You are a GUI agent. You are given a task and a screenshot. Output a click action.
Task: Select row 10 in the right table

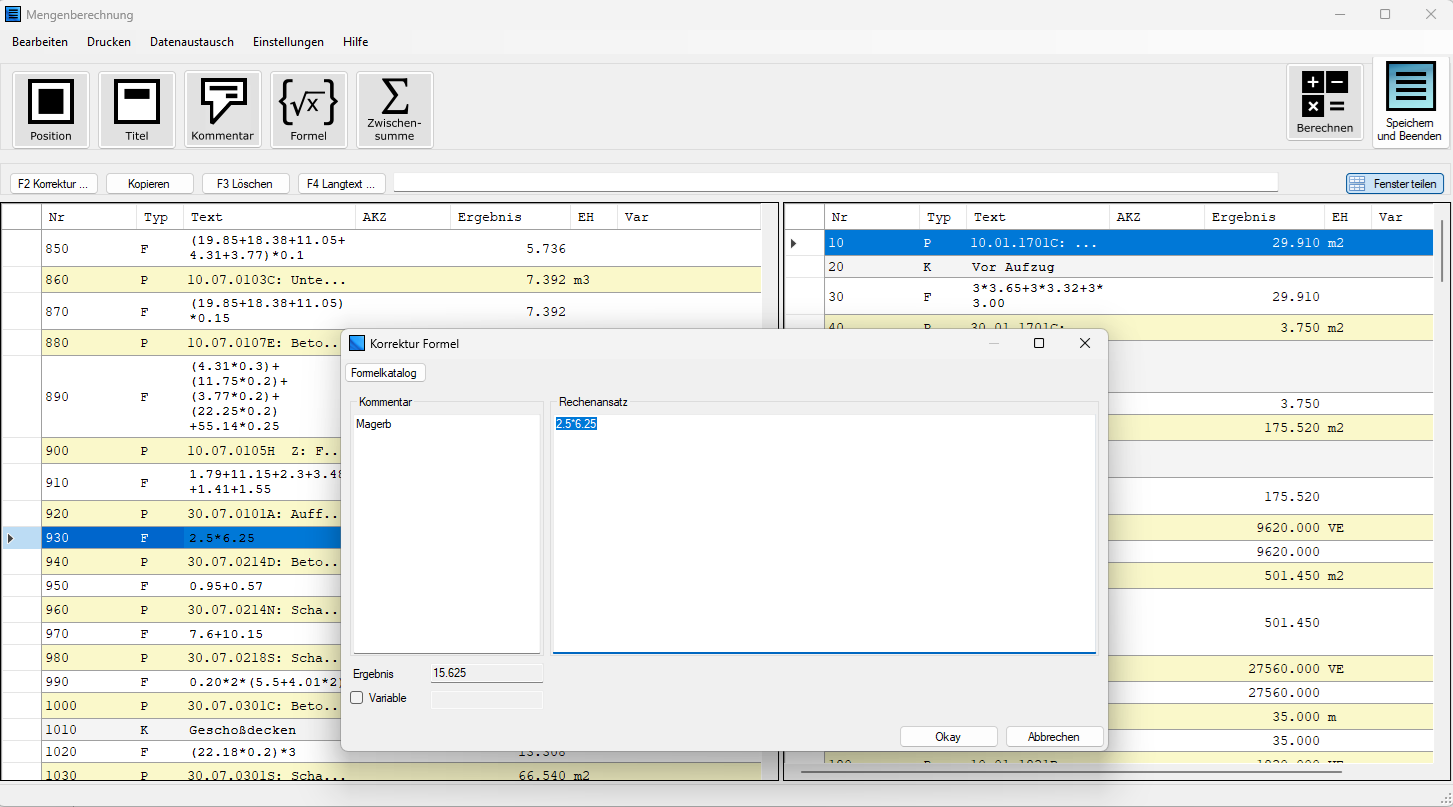1110,243
